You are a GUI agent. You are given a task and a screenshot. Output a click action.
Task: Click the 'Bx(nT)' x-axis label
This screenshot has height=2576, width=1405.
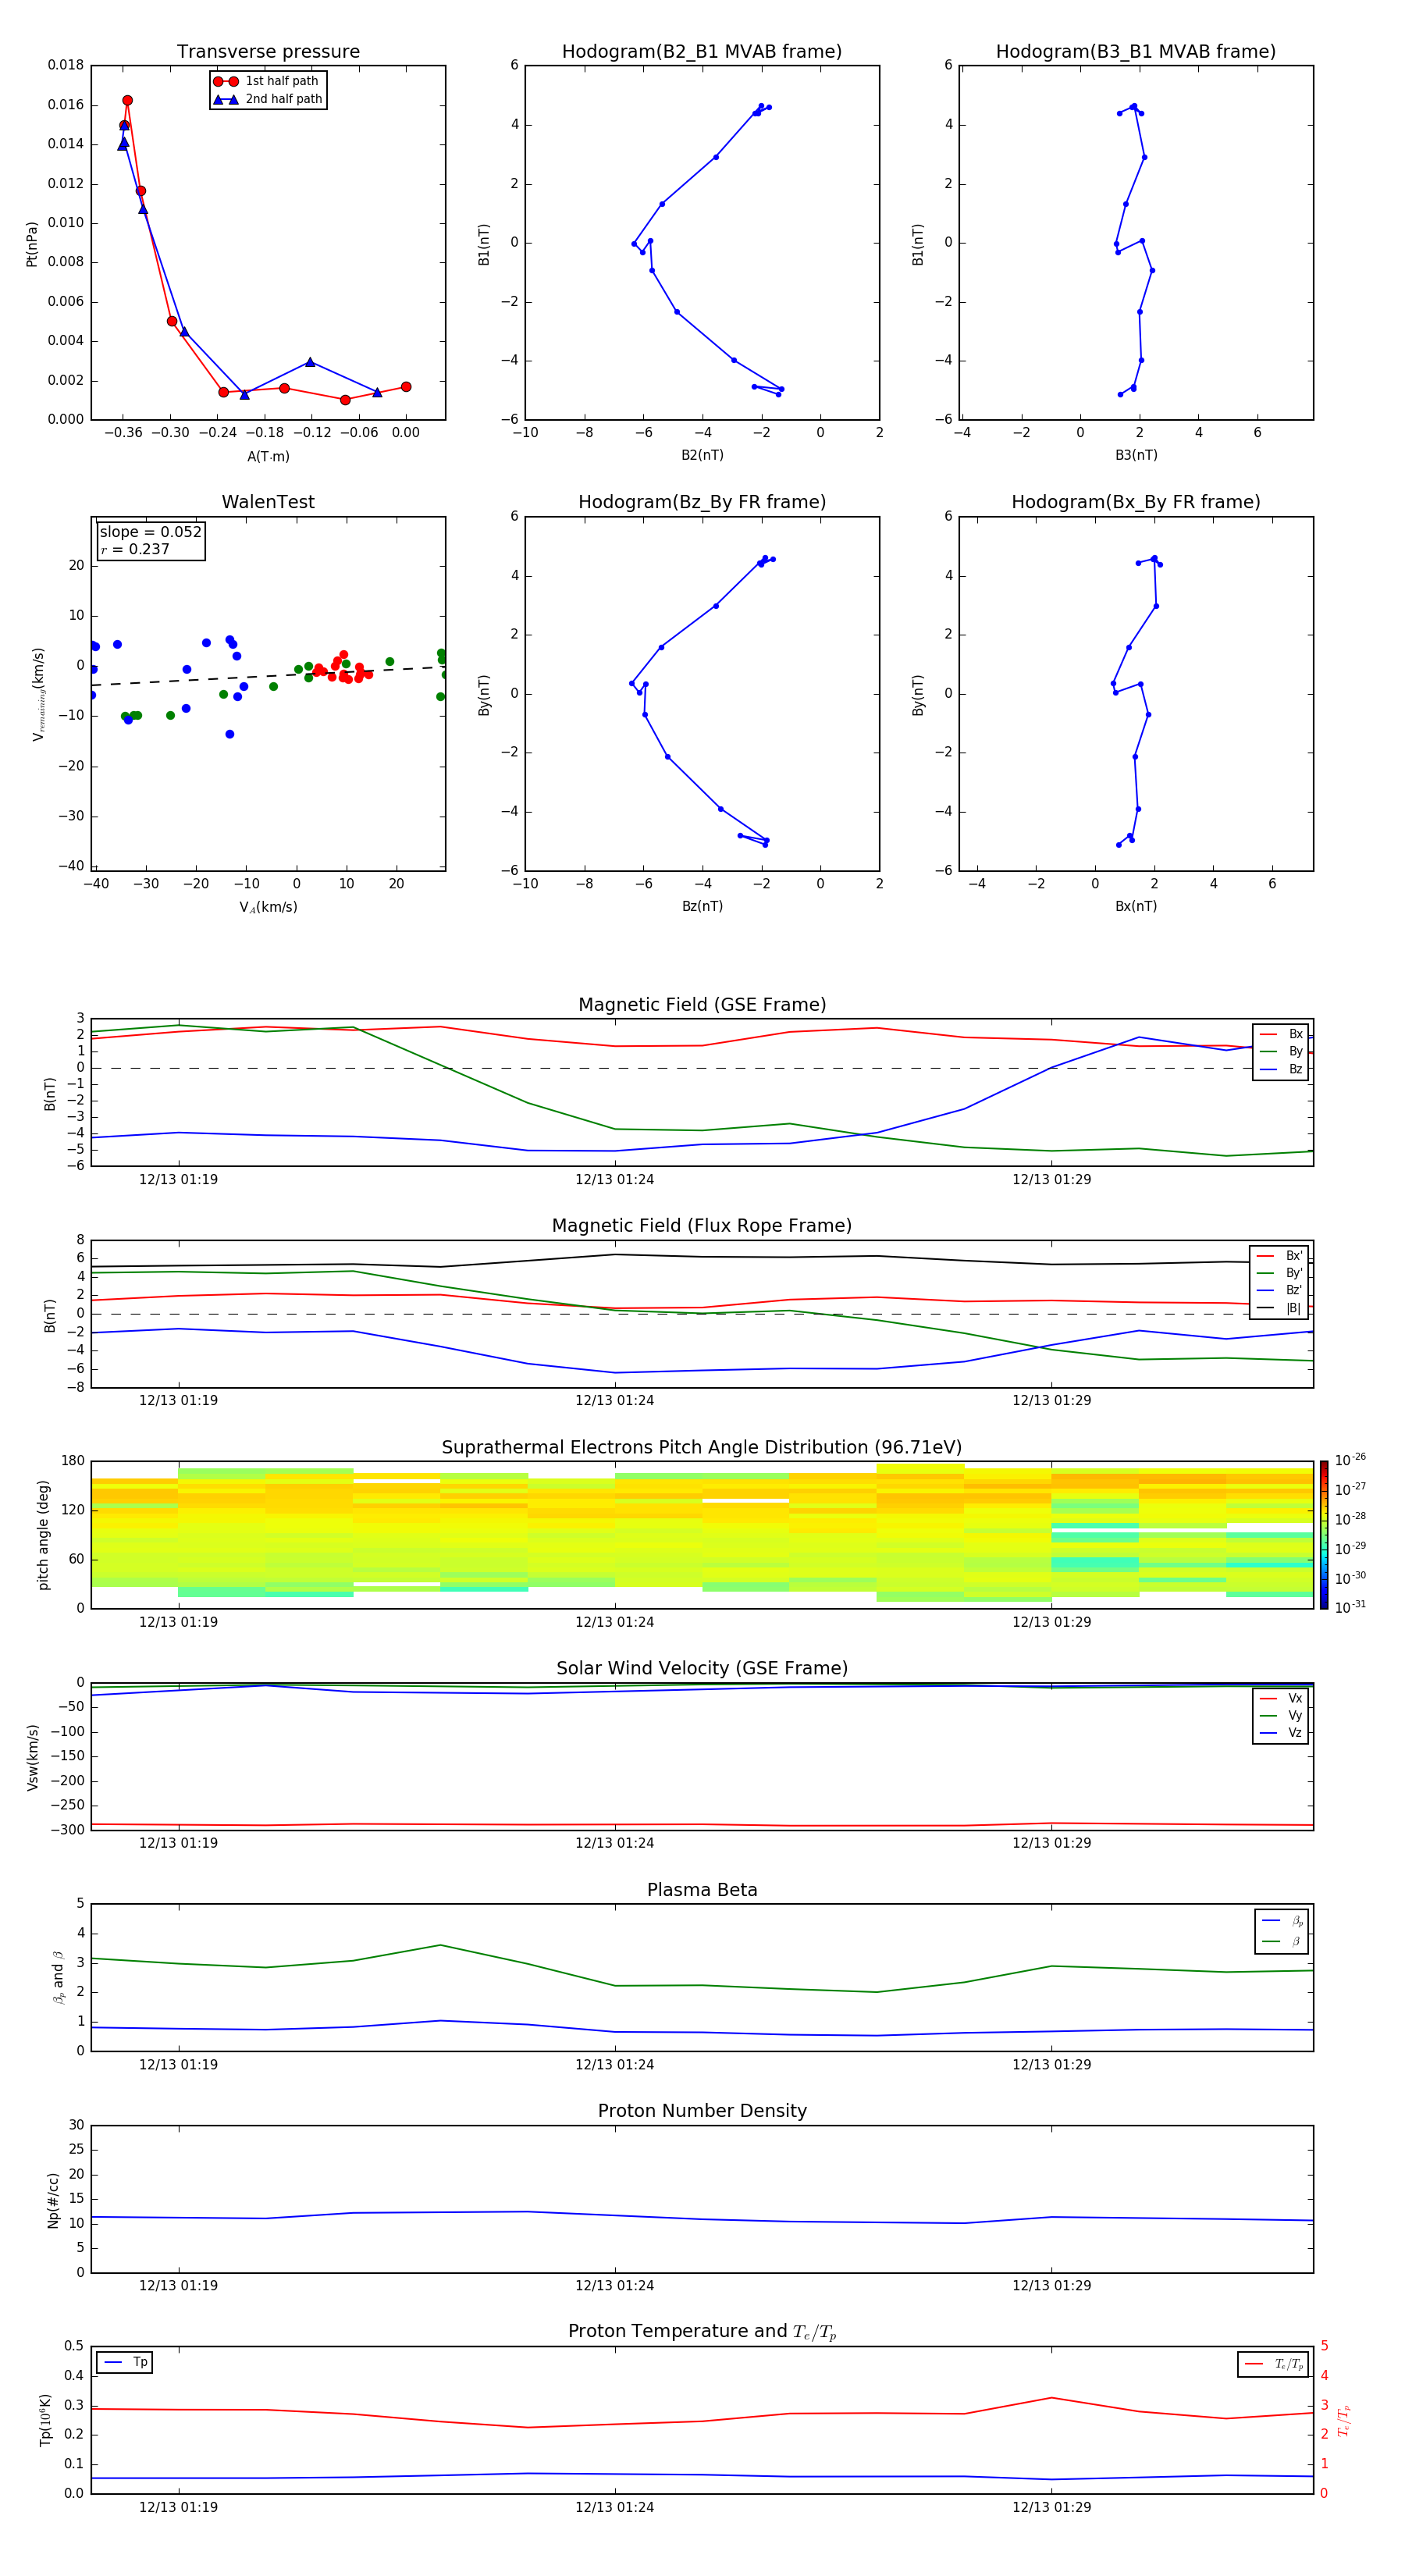(x=1136, y=906)
